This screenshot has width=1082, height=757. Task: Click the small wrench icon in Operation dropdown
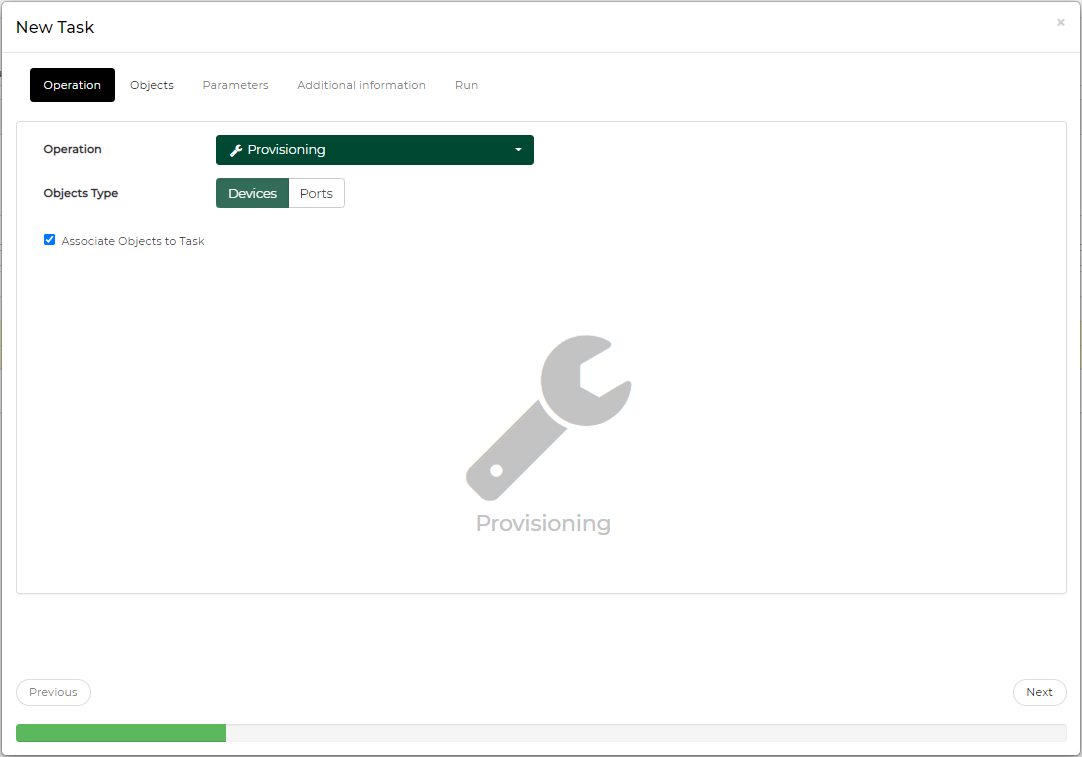(236, 150)
